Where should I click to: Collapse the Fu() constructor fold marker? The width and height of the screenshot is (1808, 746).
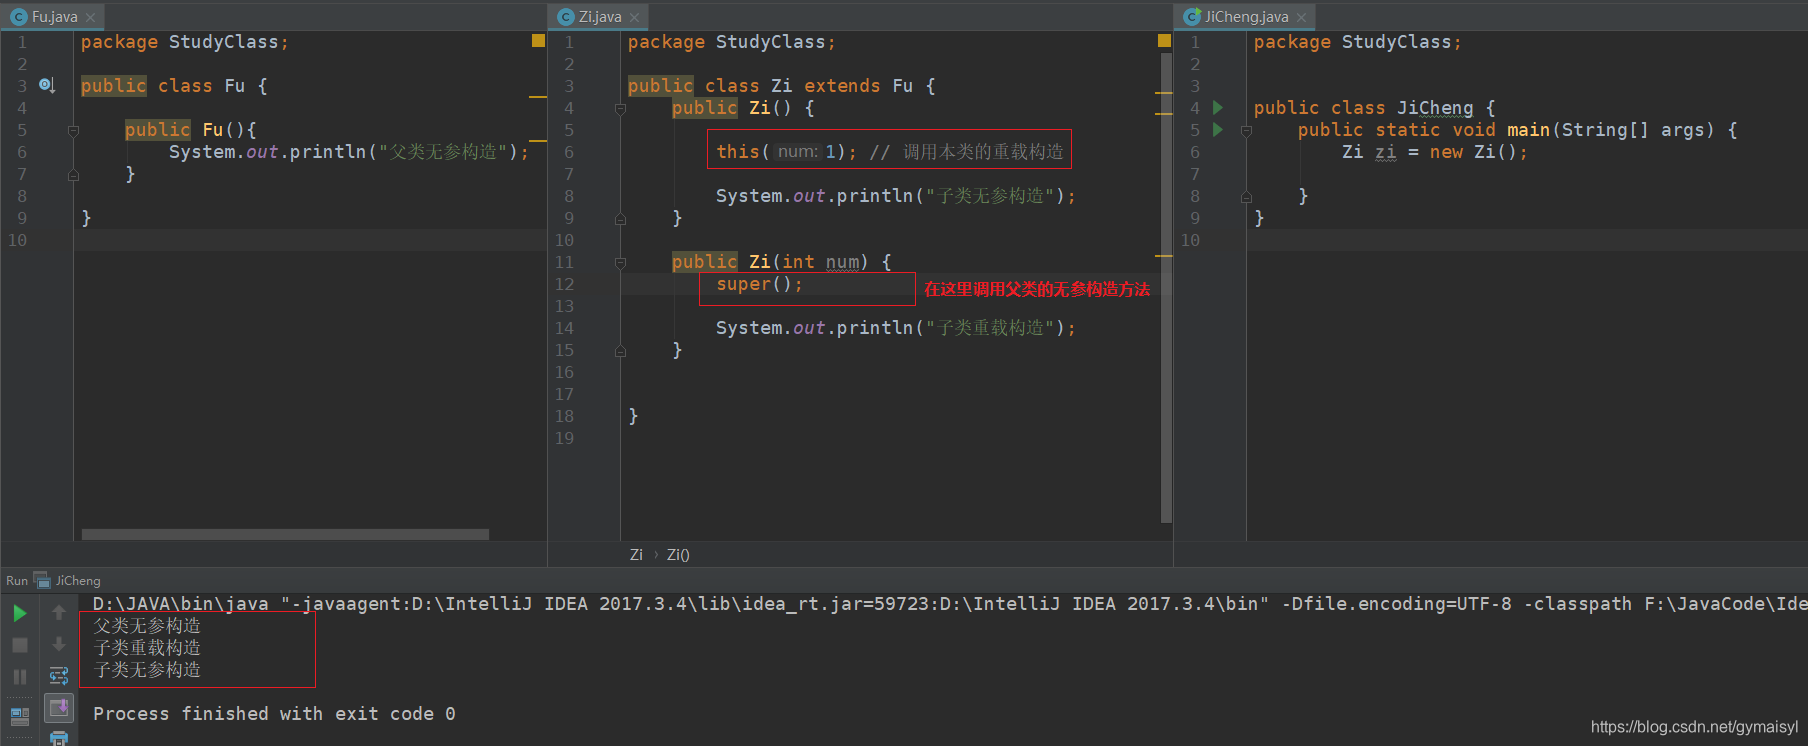pos(73,131)
